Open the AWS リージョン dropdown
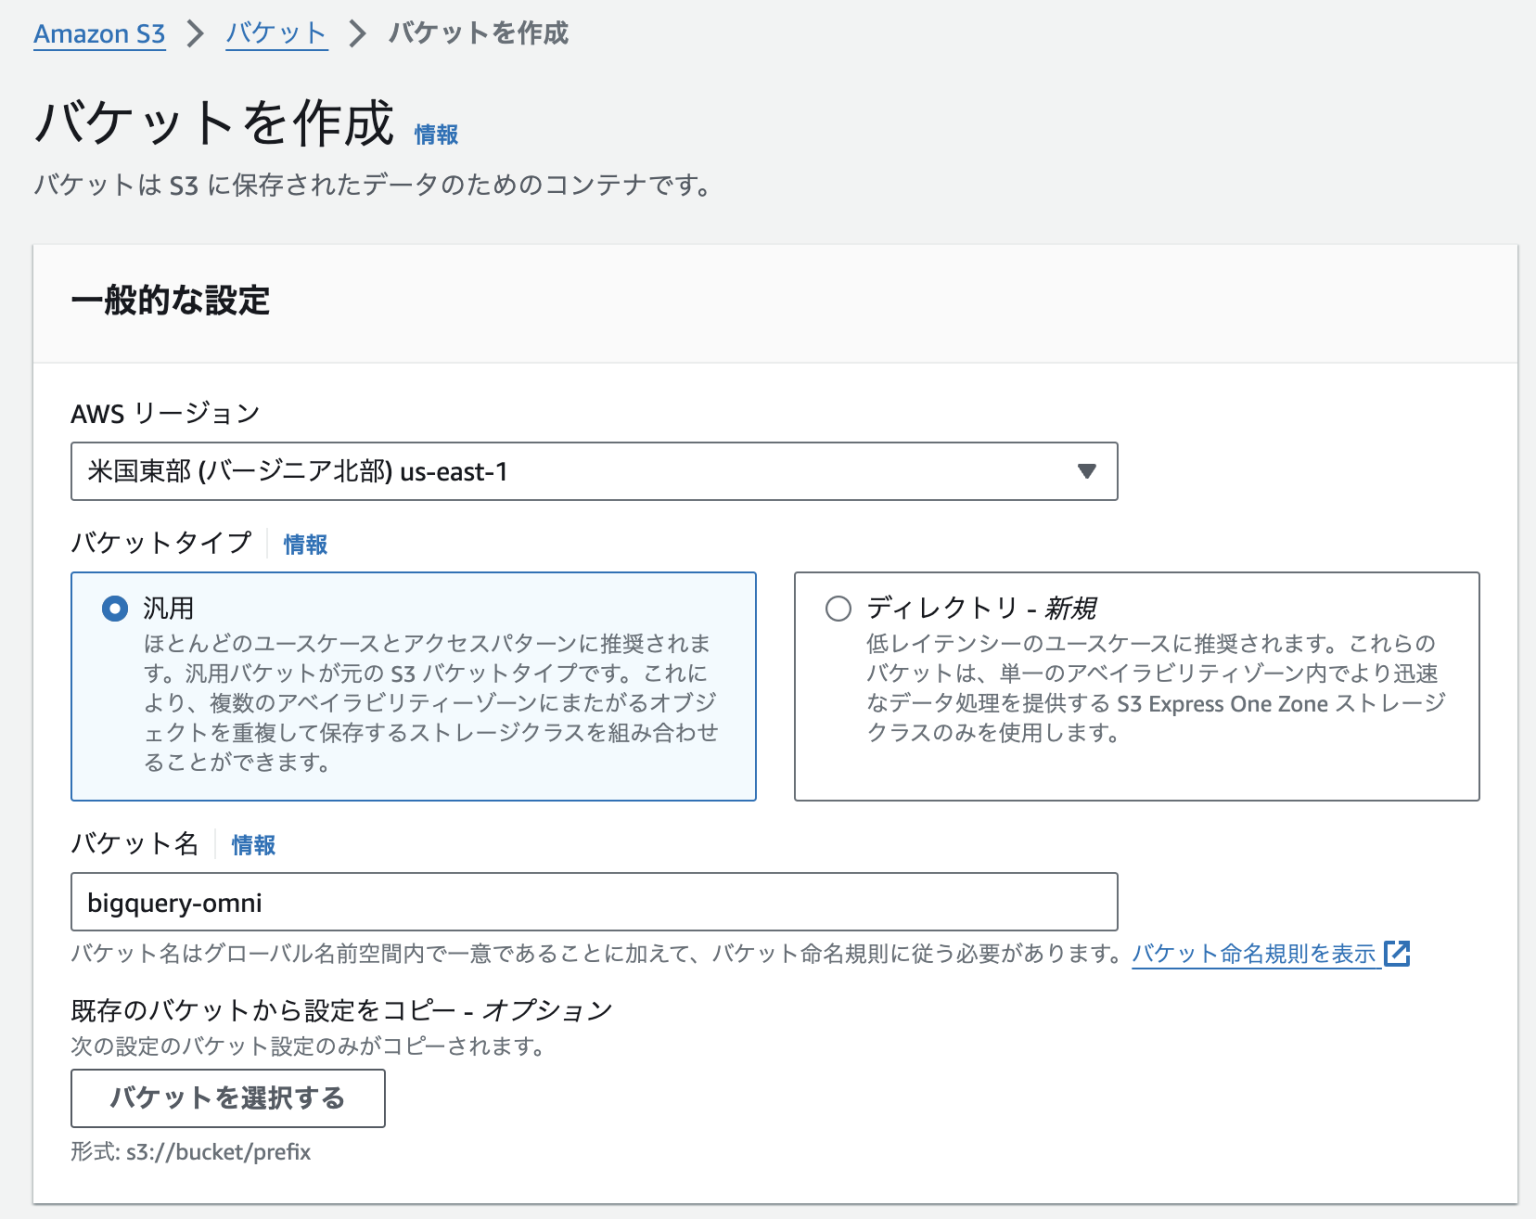This screenshot has width=1536, height=1219. [593, 471]
